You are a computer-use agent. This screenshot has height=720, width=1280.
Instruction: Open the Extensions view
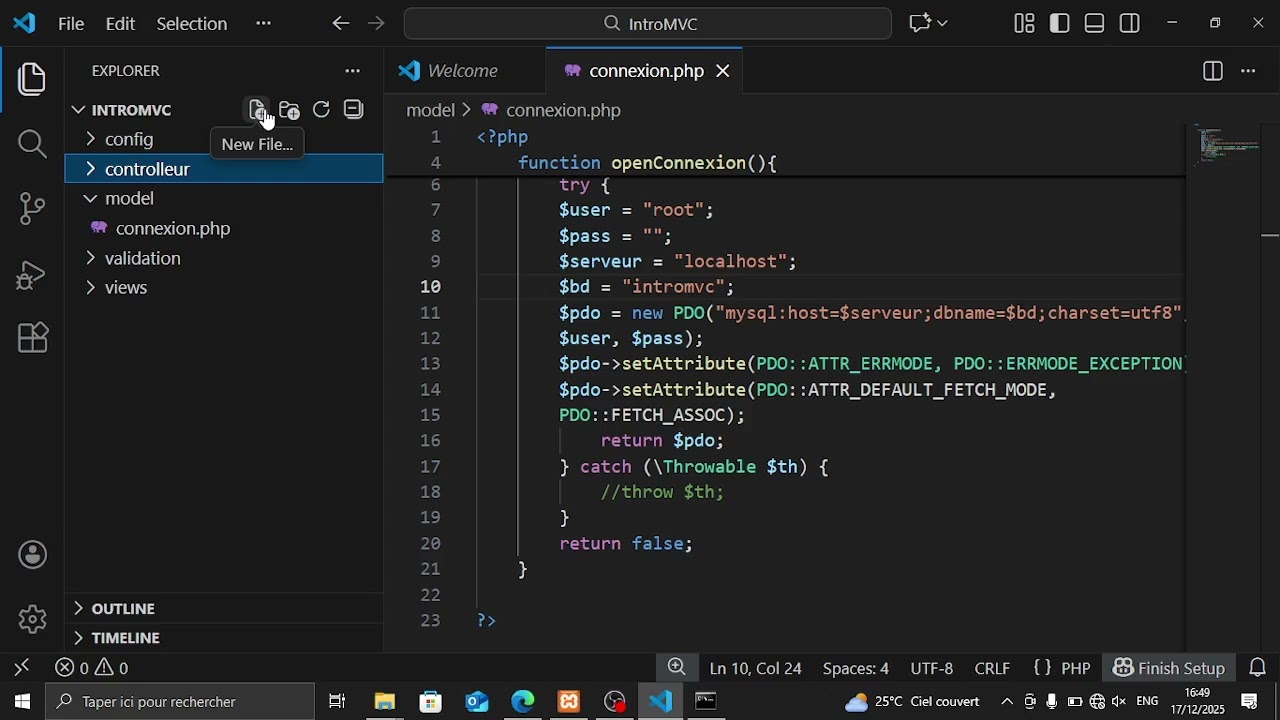click(32, 338)
